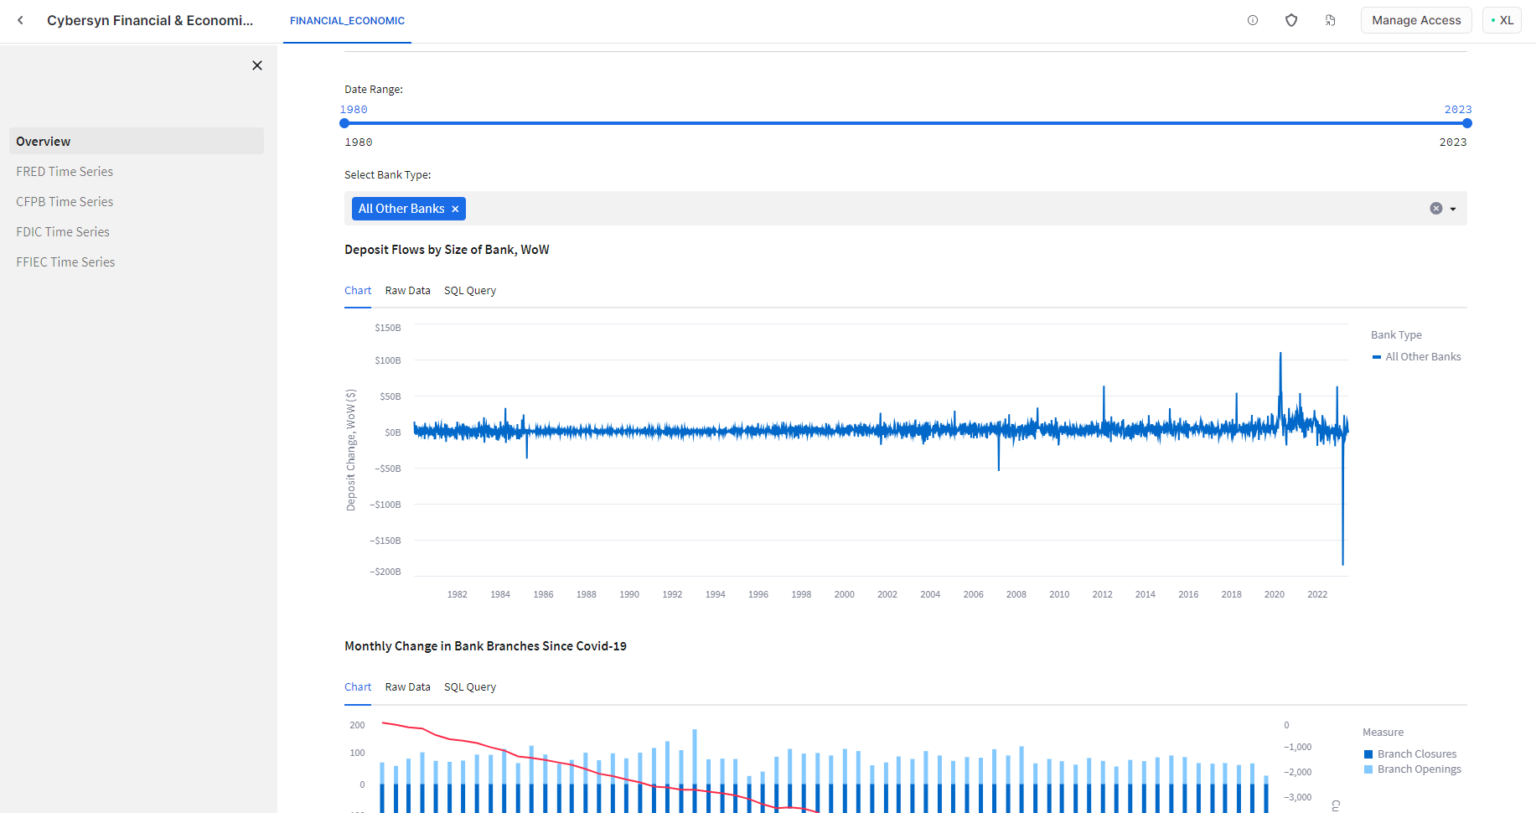Clear all bank type selections
Screen dimensions: 1536x813
tap(1436, 209)
